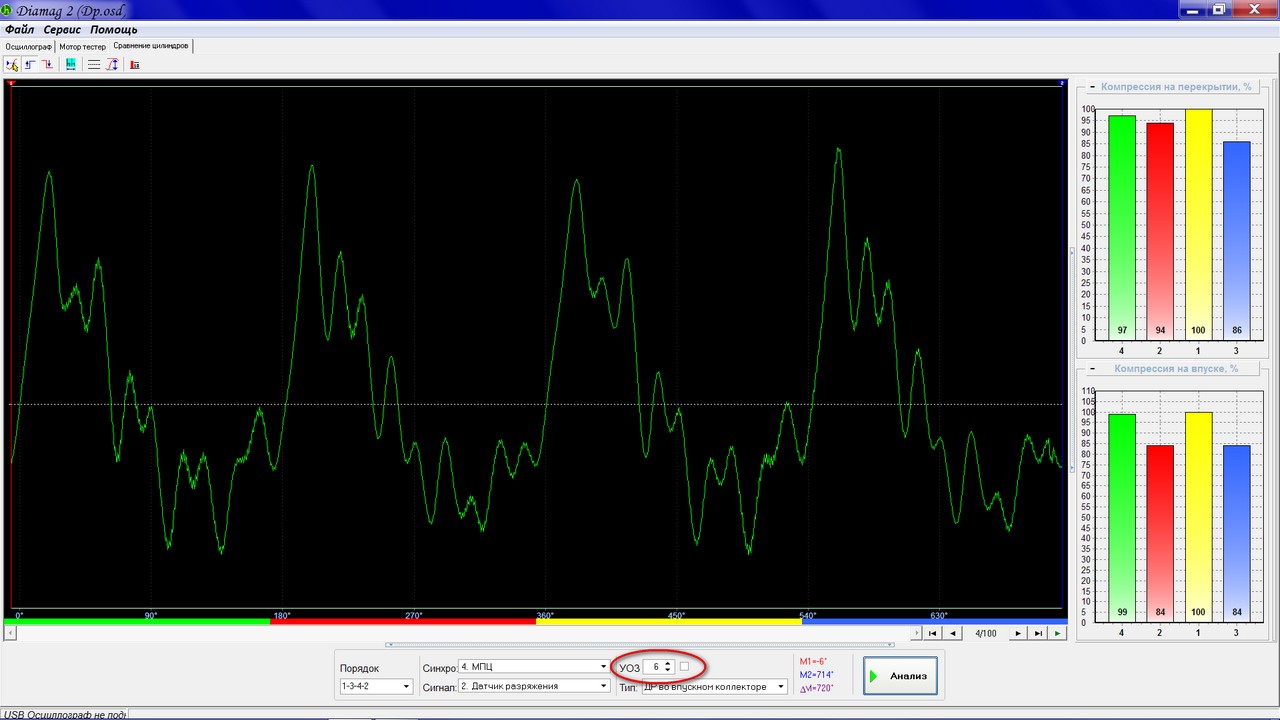
Task: Start the Анализ button
Action: [900, 676]
